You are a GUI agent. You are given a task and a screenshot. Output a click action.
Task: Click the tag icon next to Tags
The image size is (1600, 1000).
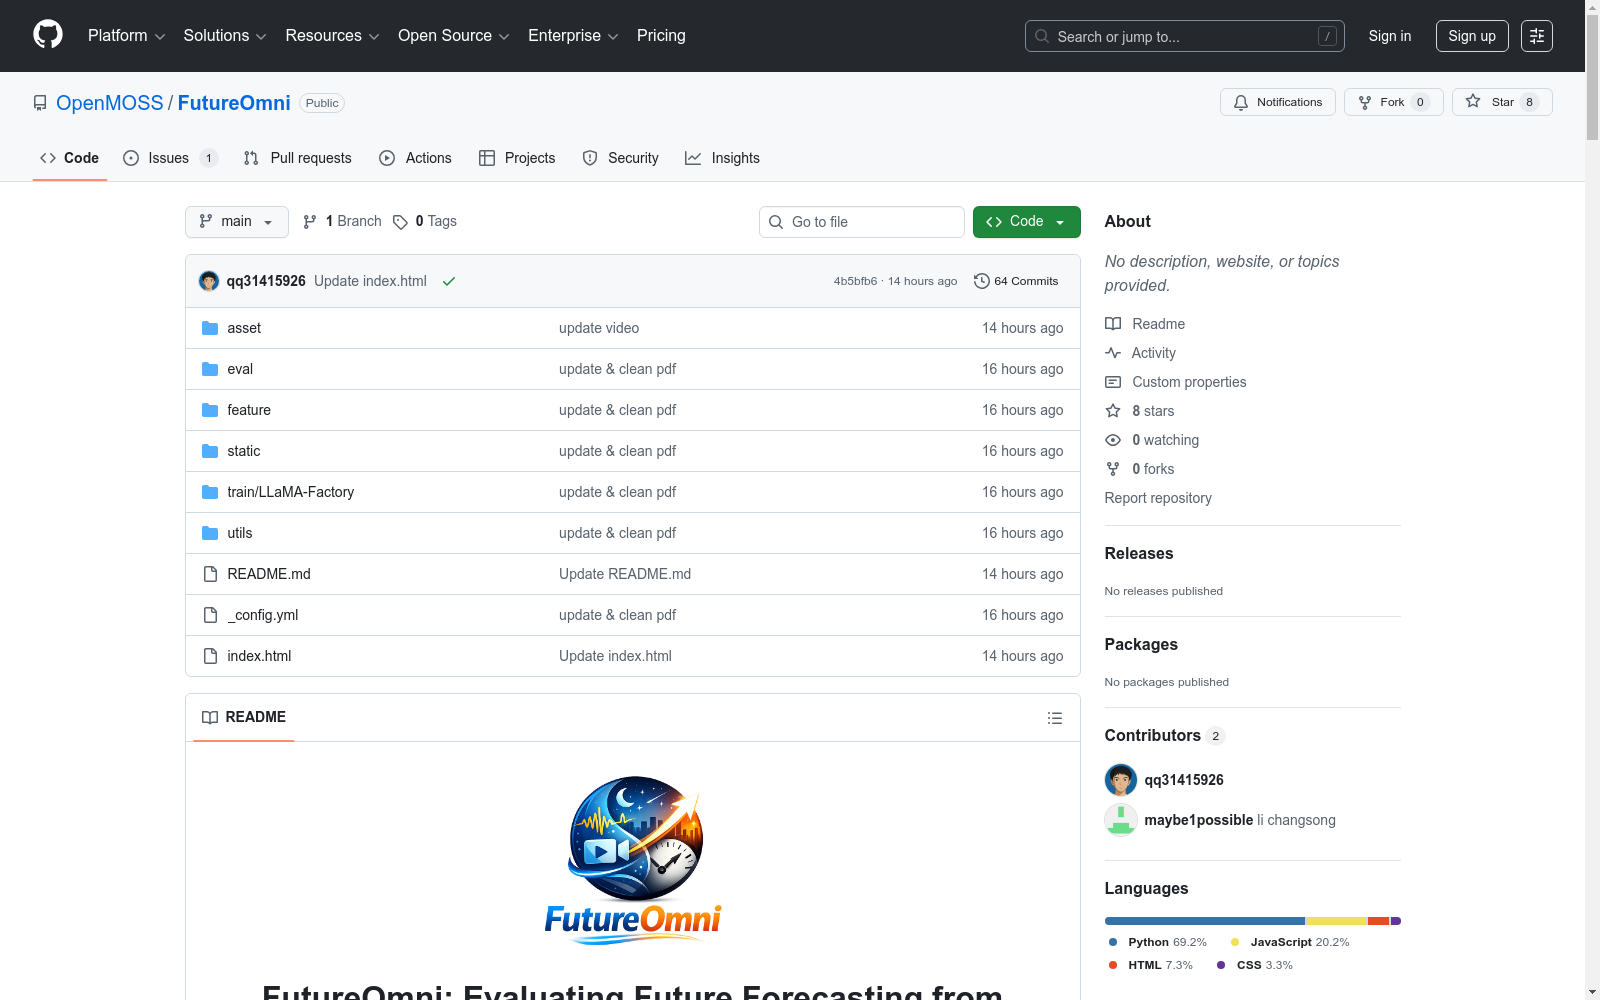click(x=400, y=222)
